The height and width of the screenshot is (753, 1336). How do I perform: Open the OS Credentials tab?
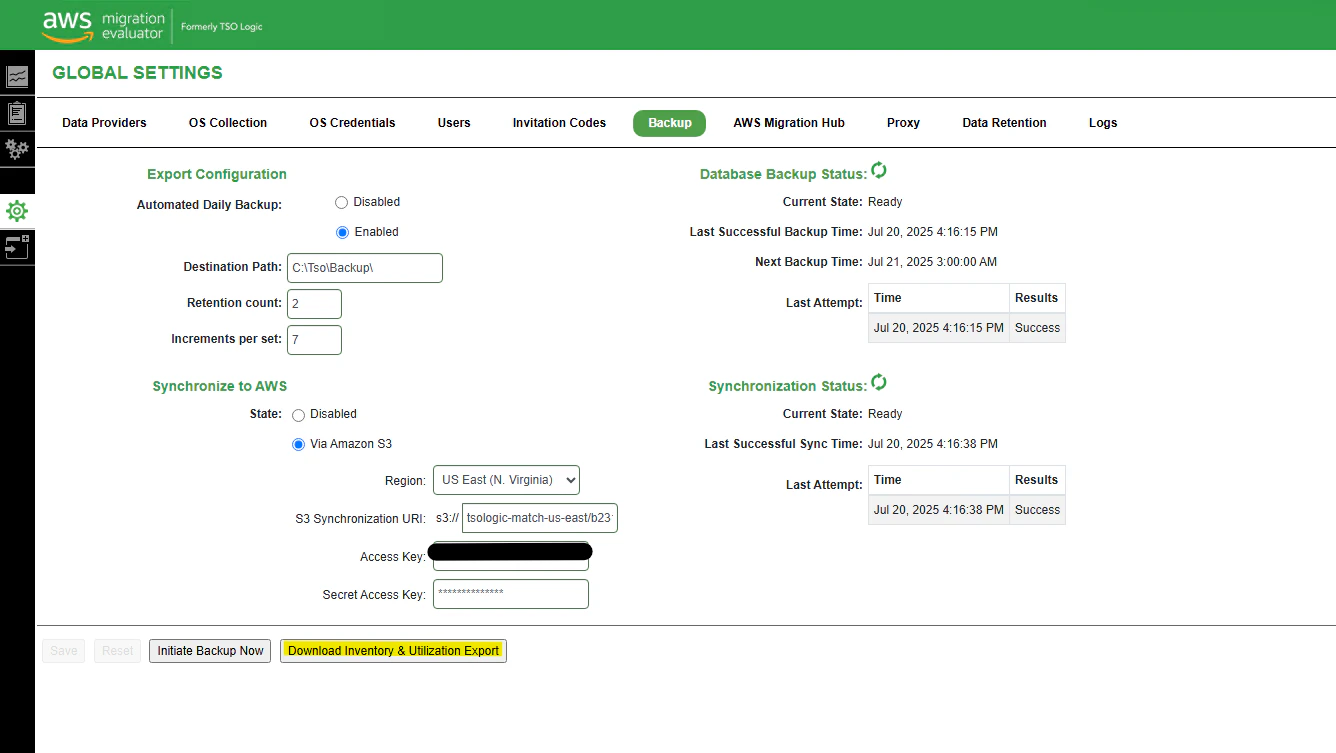click(352, 123)
